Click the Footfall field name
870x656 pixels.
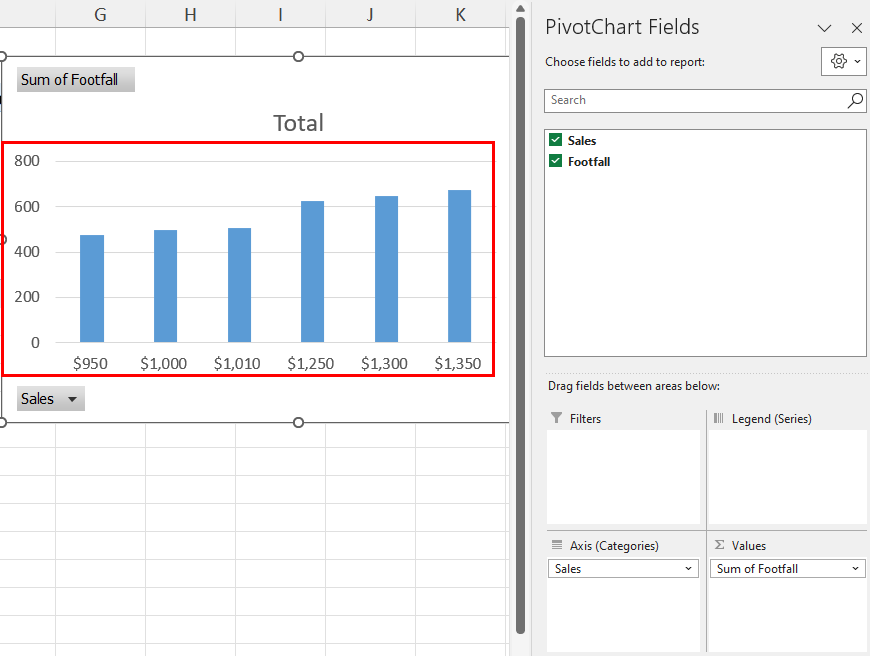click(x=589, y=162)
